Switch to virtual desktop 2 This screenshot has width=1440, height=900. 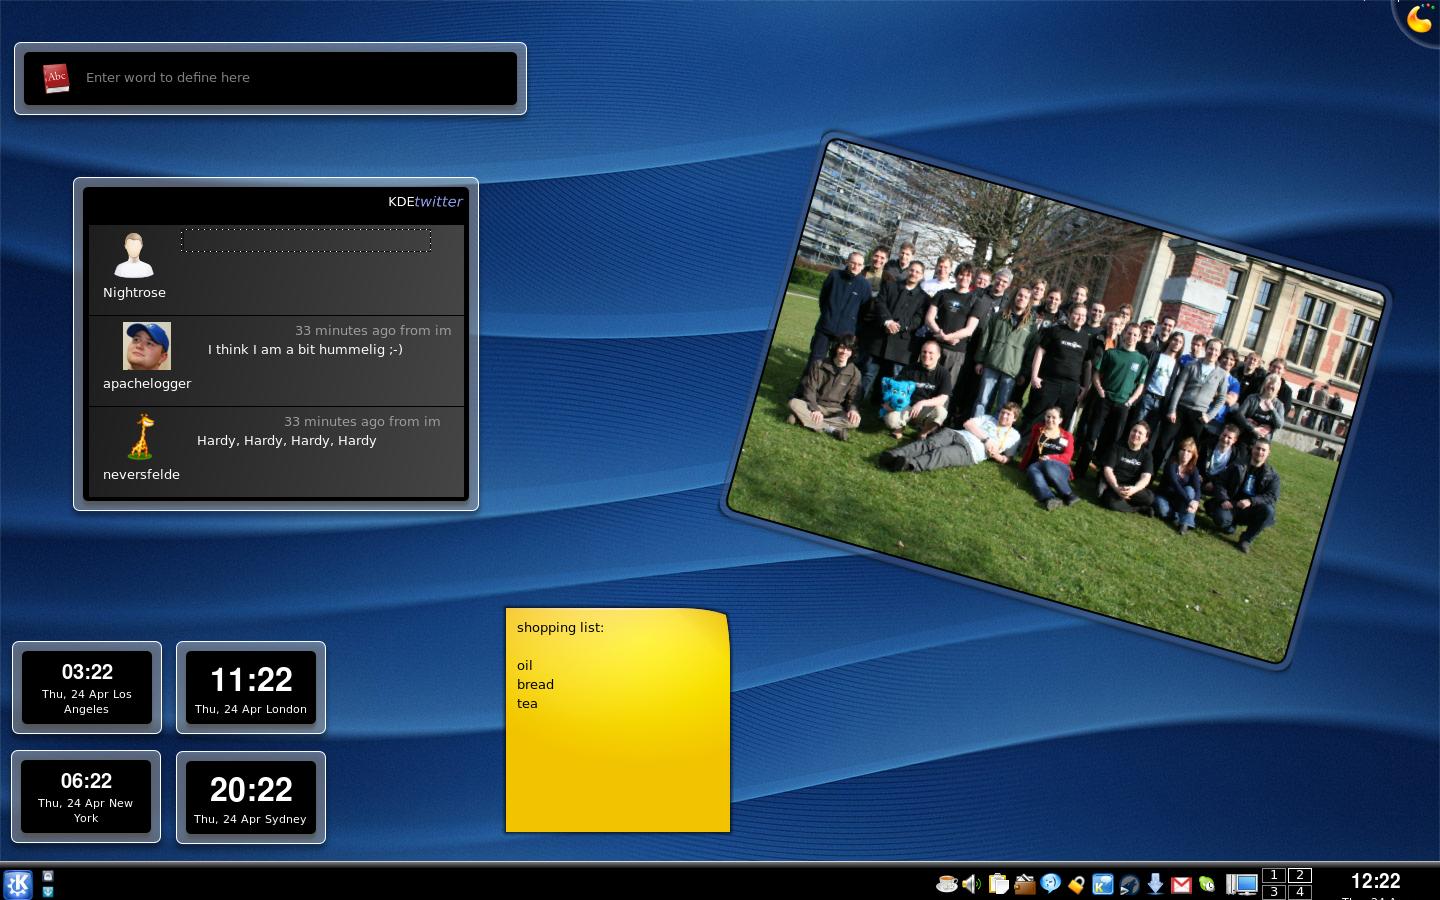point(1299,875)
